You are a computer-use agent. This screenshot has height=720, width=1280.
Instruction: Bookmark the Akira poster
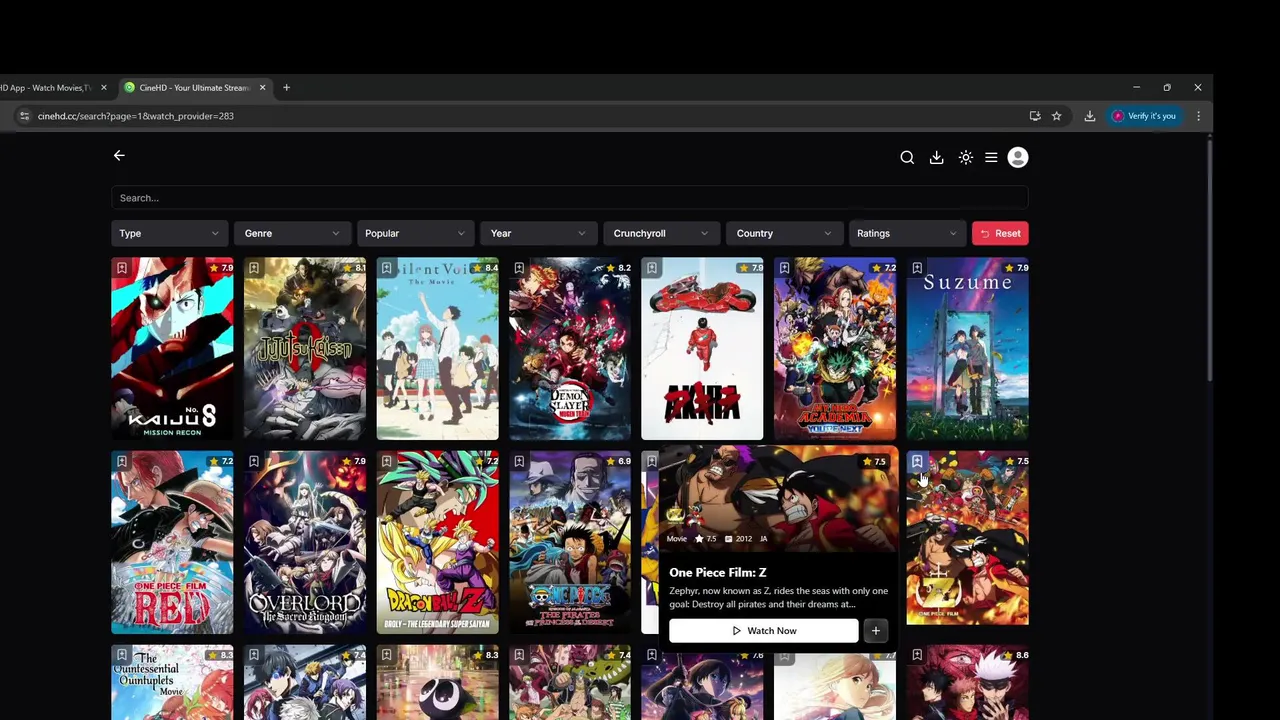click(652, 268)
